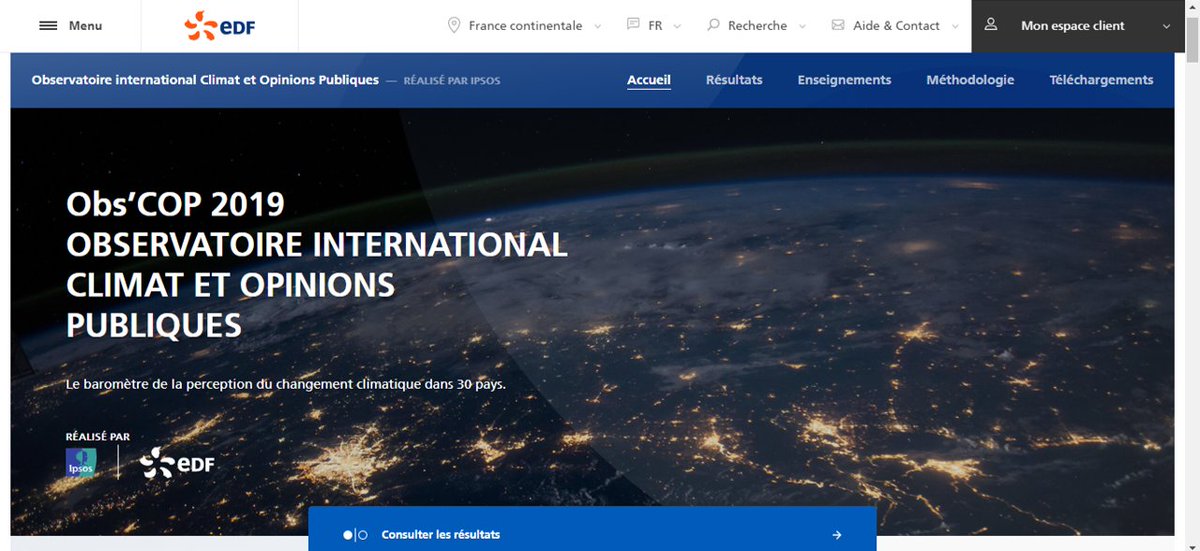Click OBSERVATOIRE INTERNATIONAL heading line
This screenshot has width=1200, height=551.
pos(316,244)
